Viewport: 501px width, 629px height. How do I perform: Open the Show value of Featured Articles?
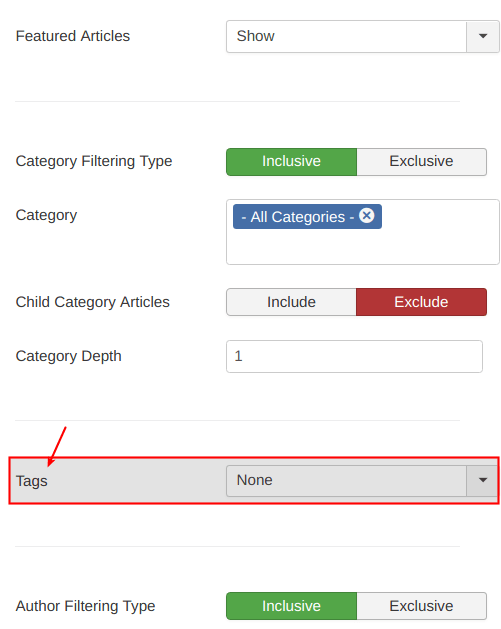[x=347, y=37]
